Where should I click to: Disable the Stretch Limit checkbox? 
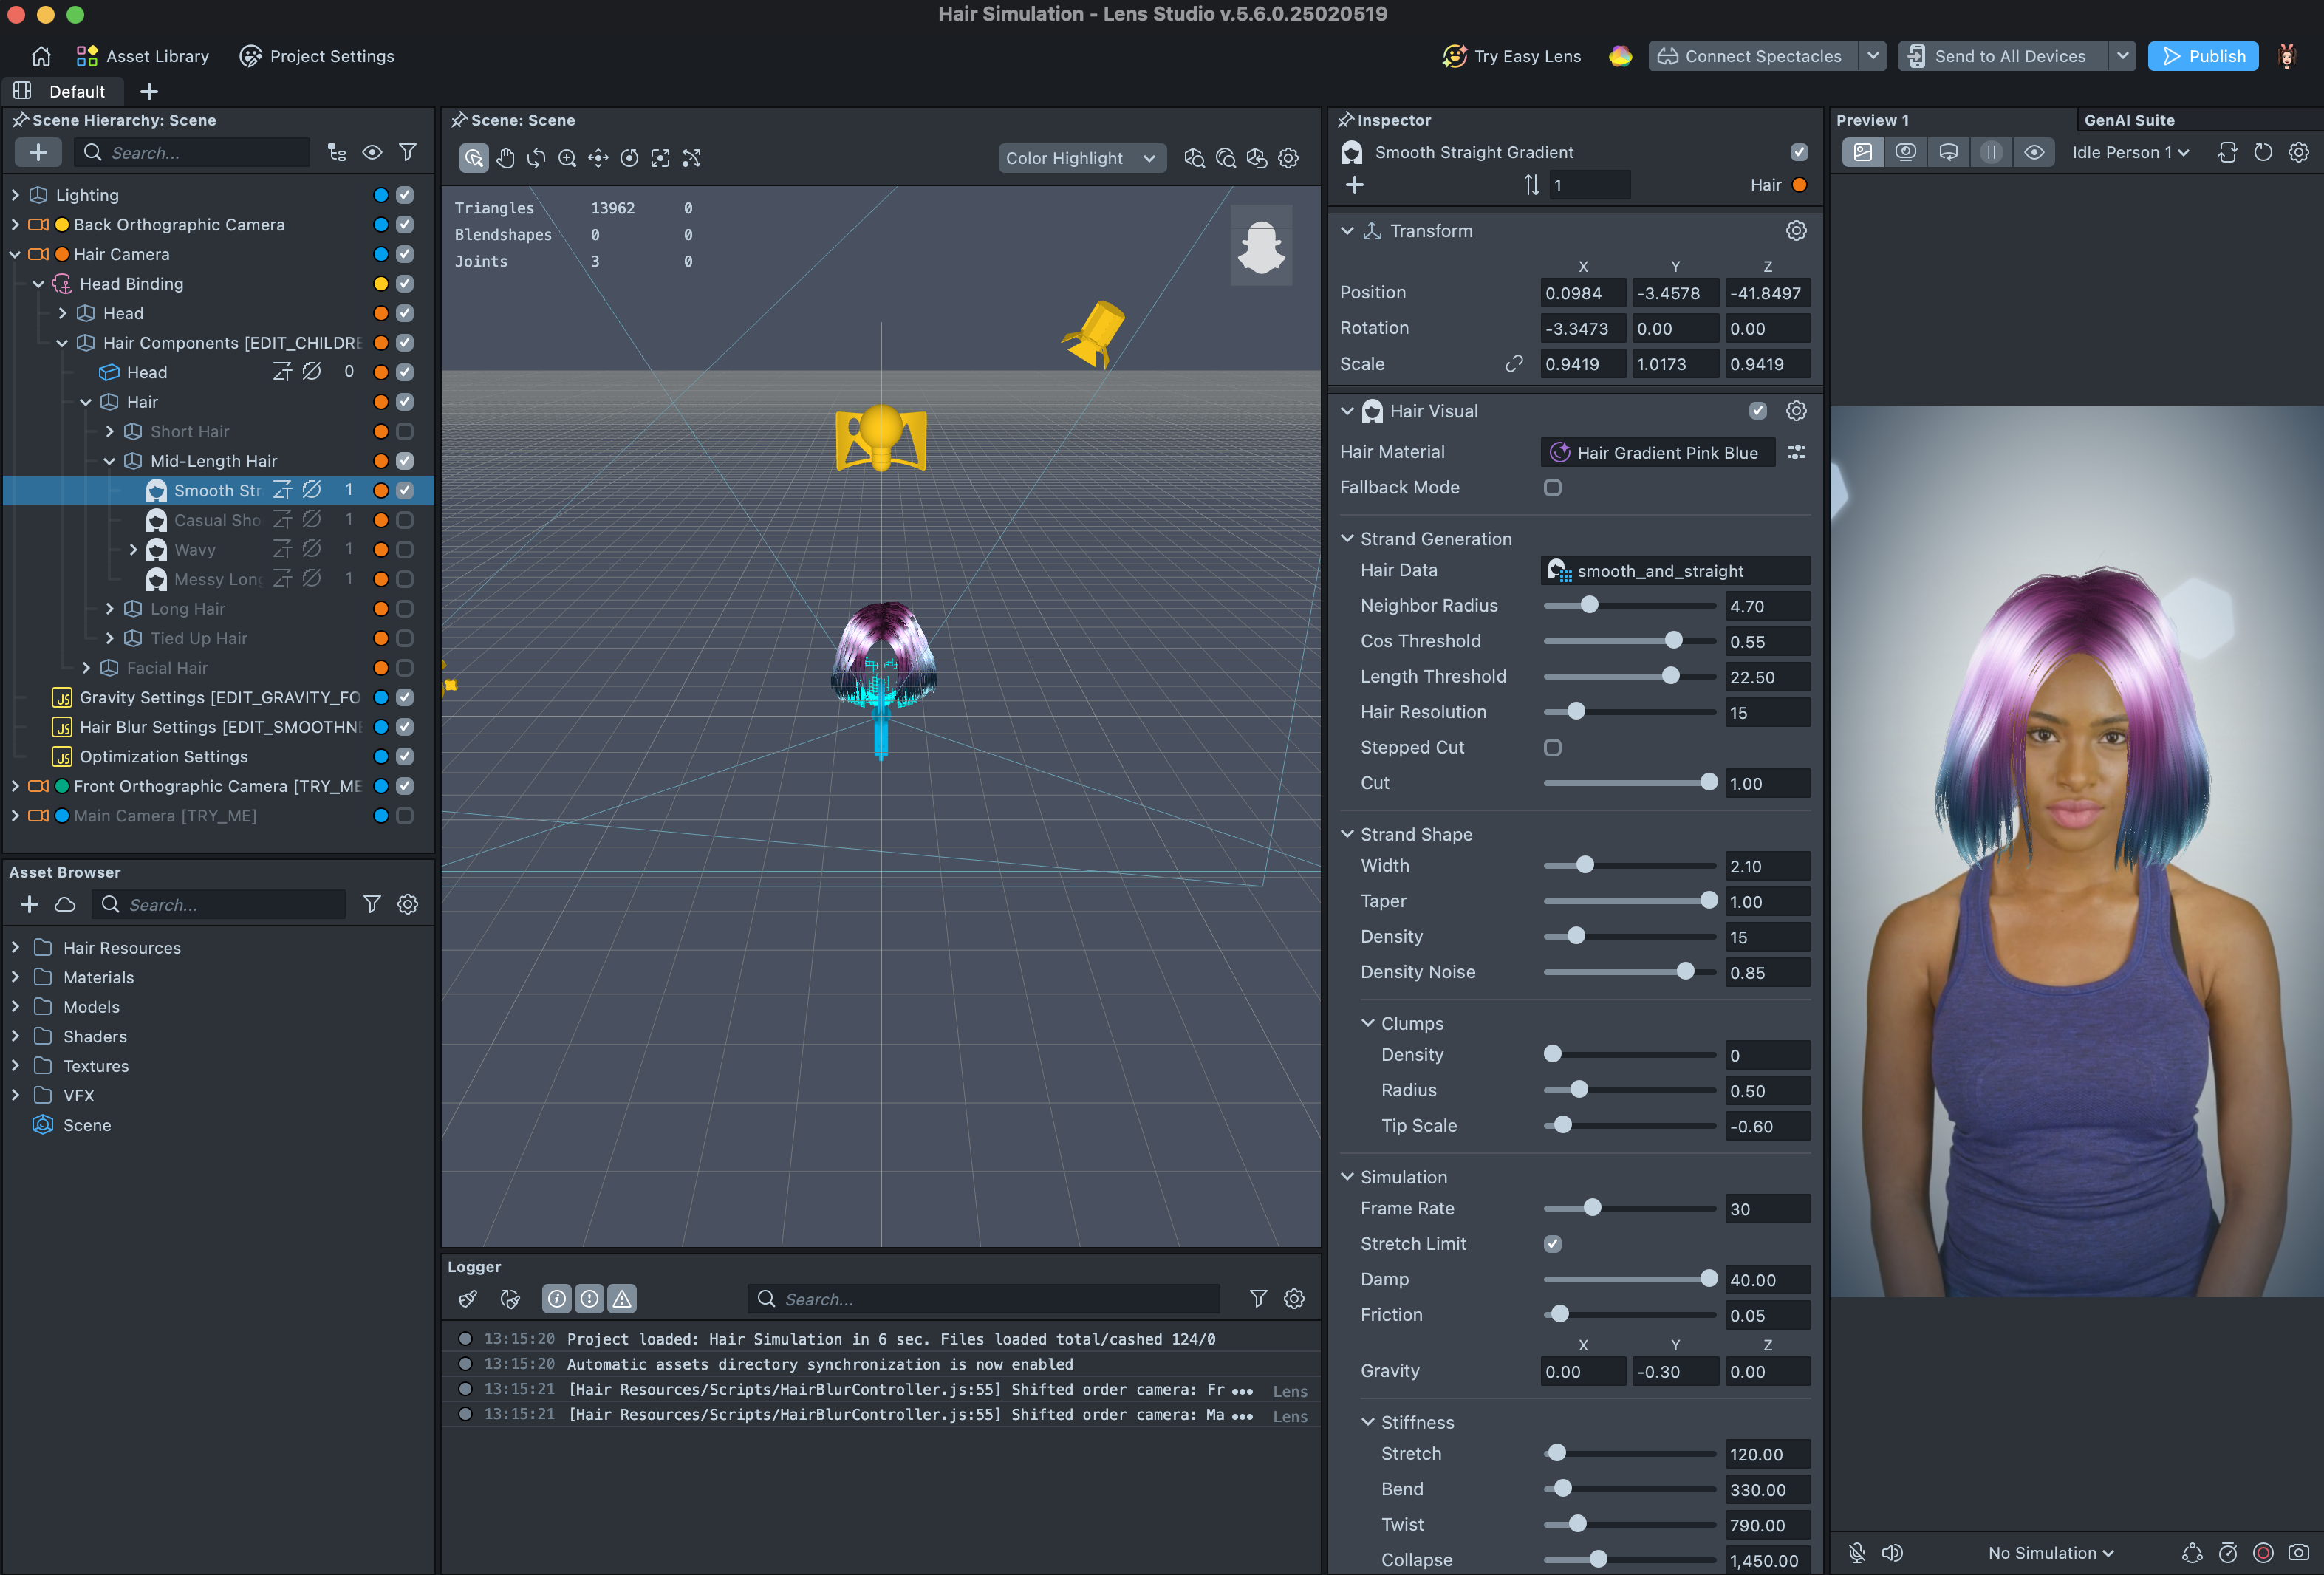coord(1552,1244)
